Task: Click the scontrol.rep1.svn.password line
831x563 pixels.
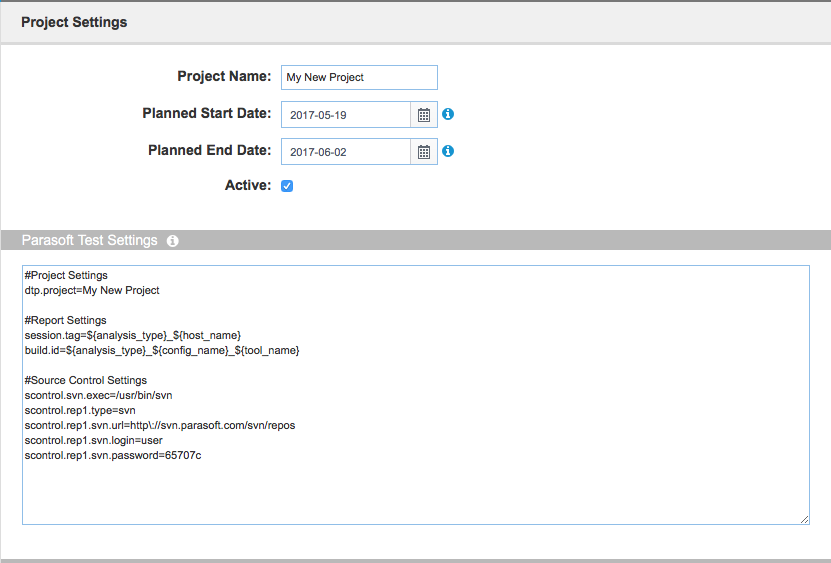Action: [x=113, y=455]
